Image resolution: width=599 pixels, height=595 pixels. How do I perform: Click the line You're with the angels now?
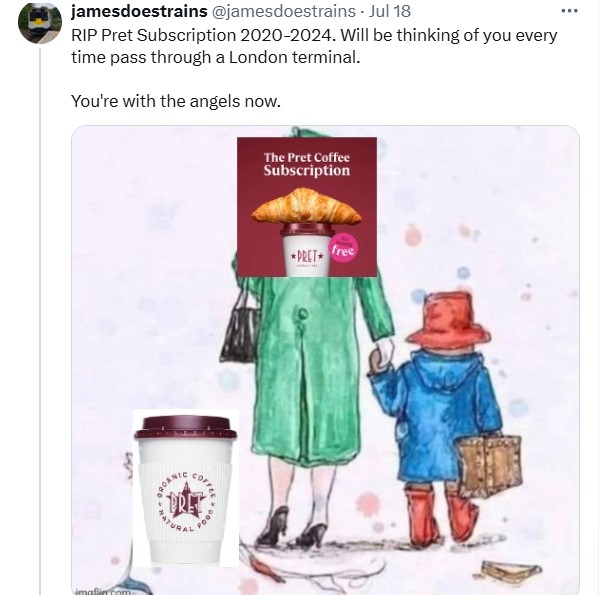click(176, 102)
